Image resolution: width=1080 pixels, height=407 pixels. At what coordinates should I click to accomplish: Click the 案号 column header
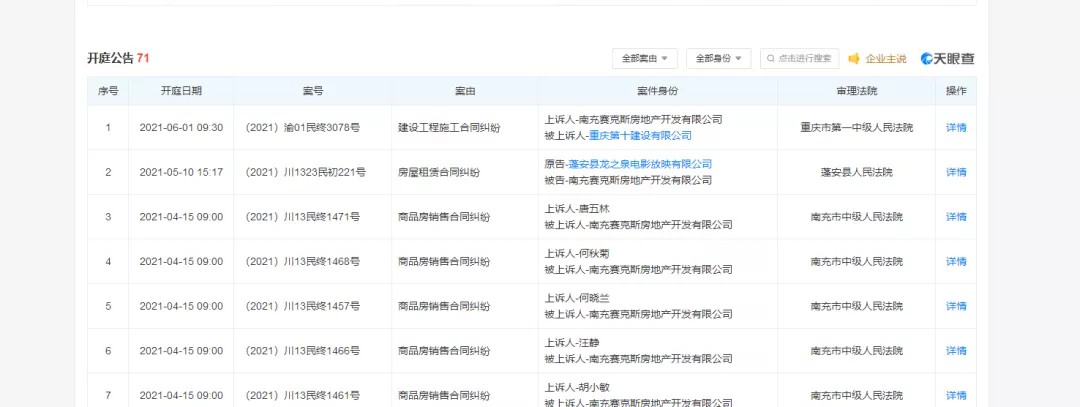[x=312, y=91]
